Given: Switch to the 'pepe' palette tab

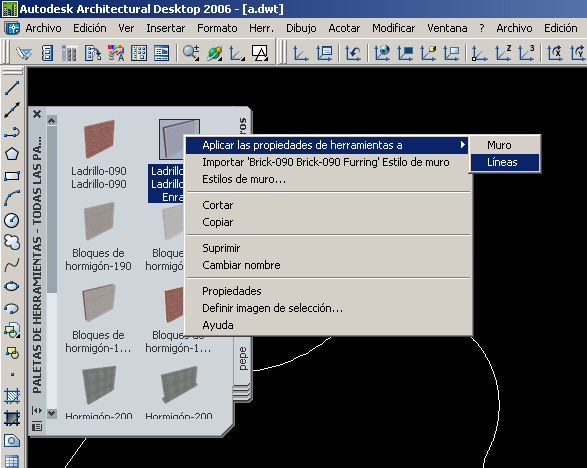Looking at the screenshot, I should tap(243, 359).
